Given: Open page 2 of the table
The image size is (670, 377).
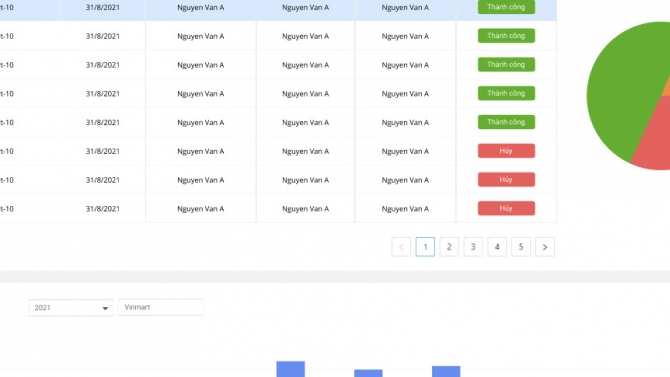Looking at the screenshot, I should click(449, 247).
